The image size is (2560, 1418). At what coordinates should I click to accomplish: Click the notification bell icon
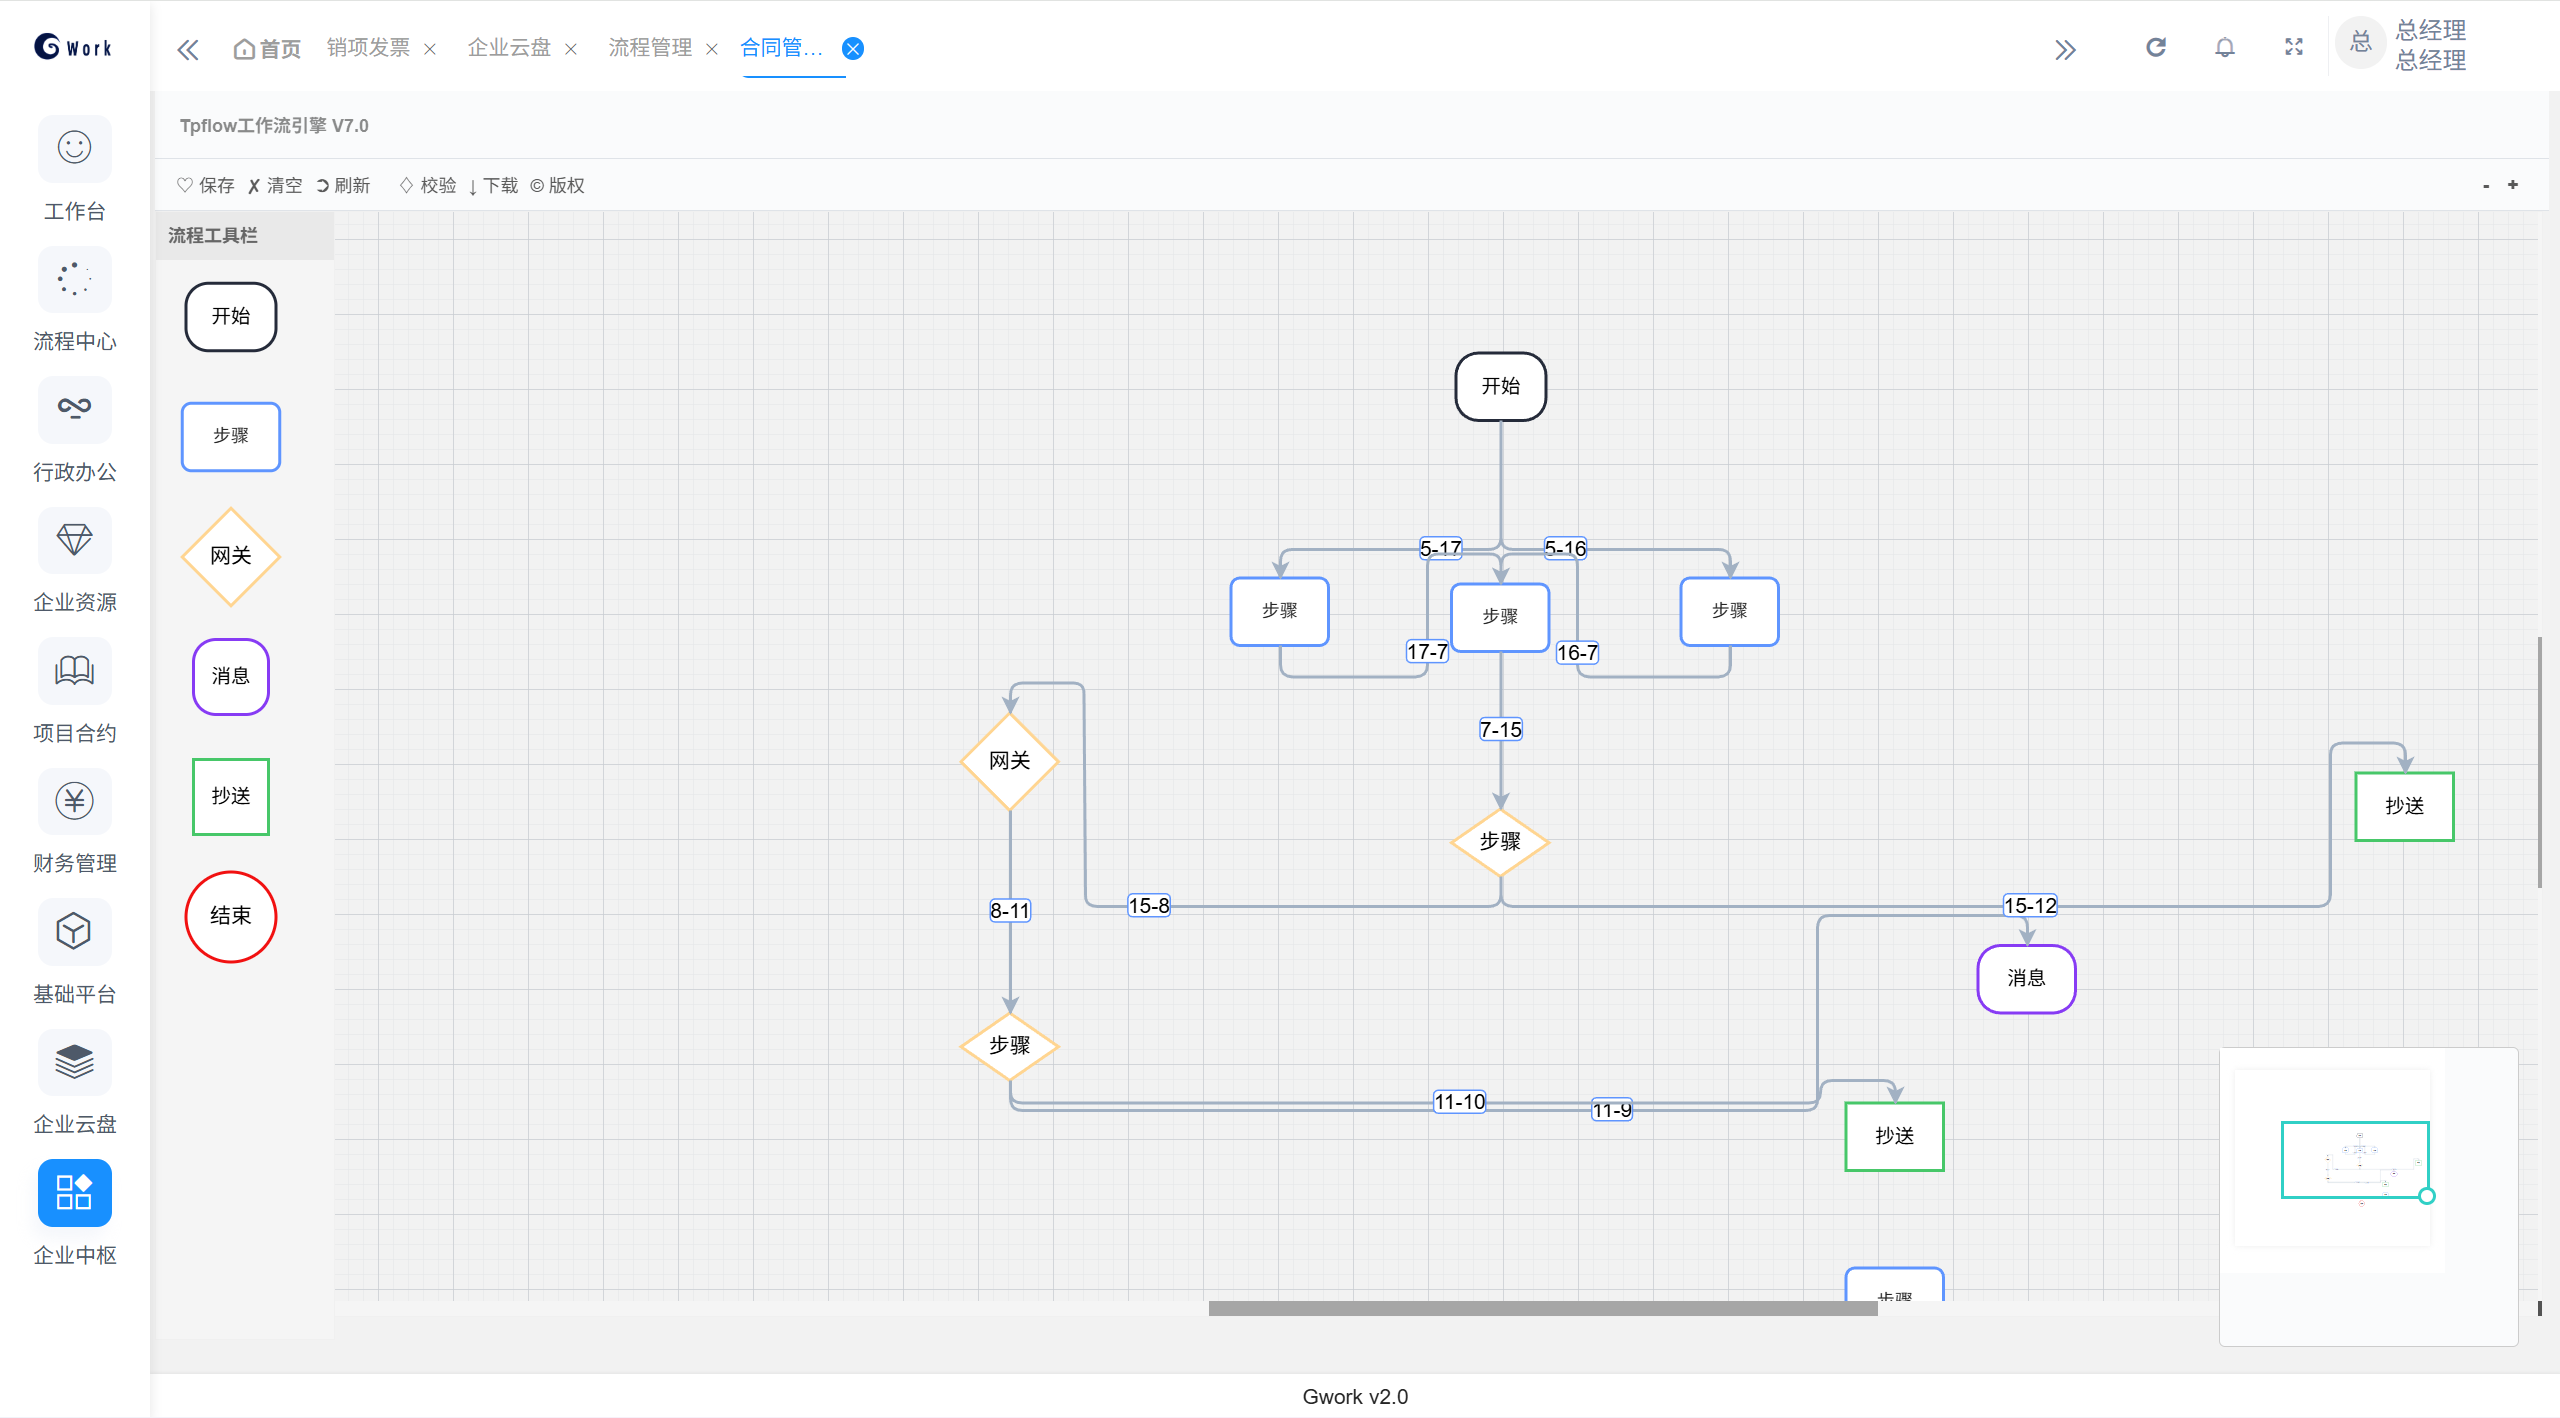pos(2224,48)
